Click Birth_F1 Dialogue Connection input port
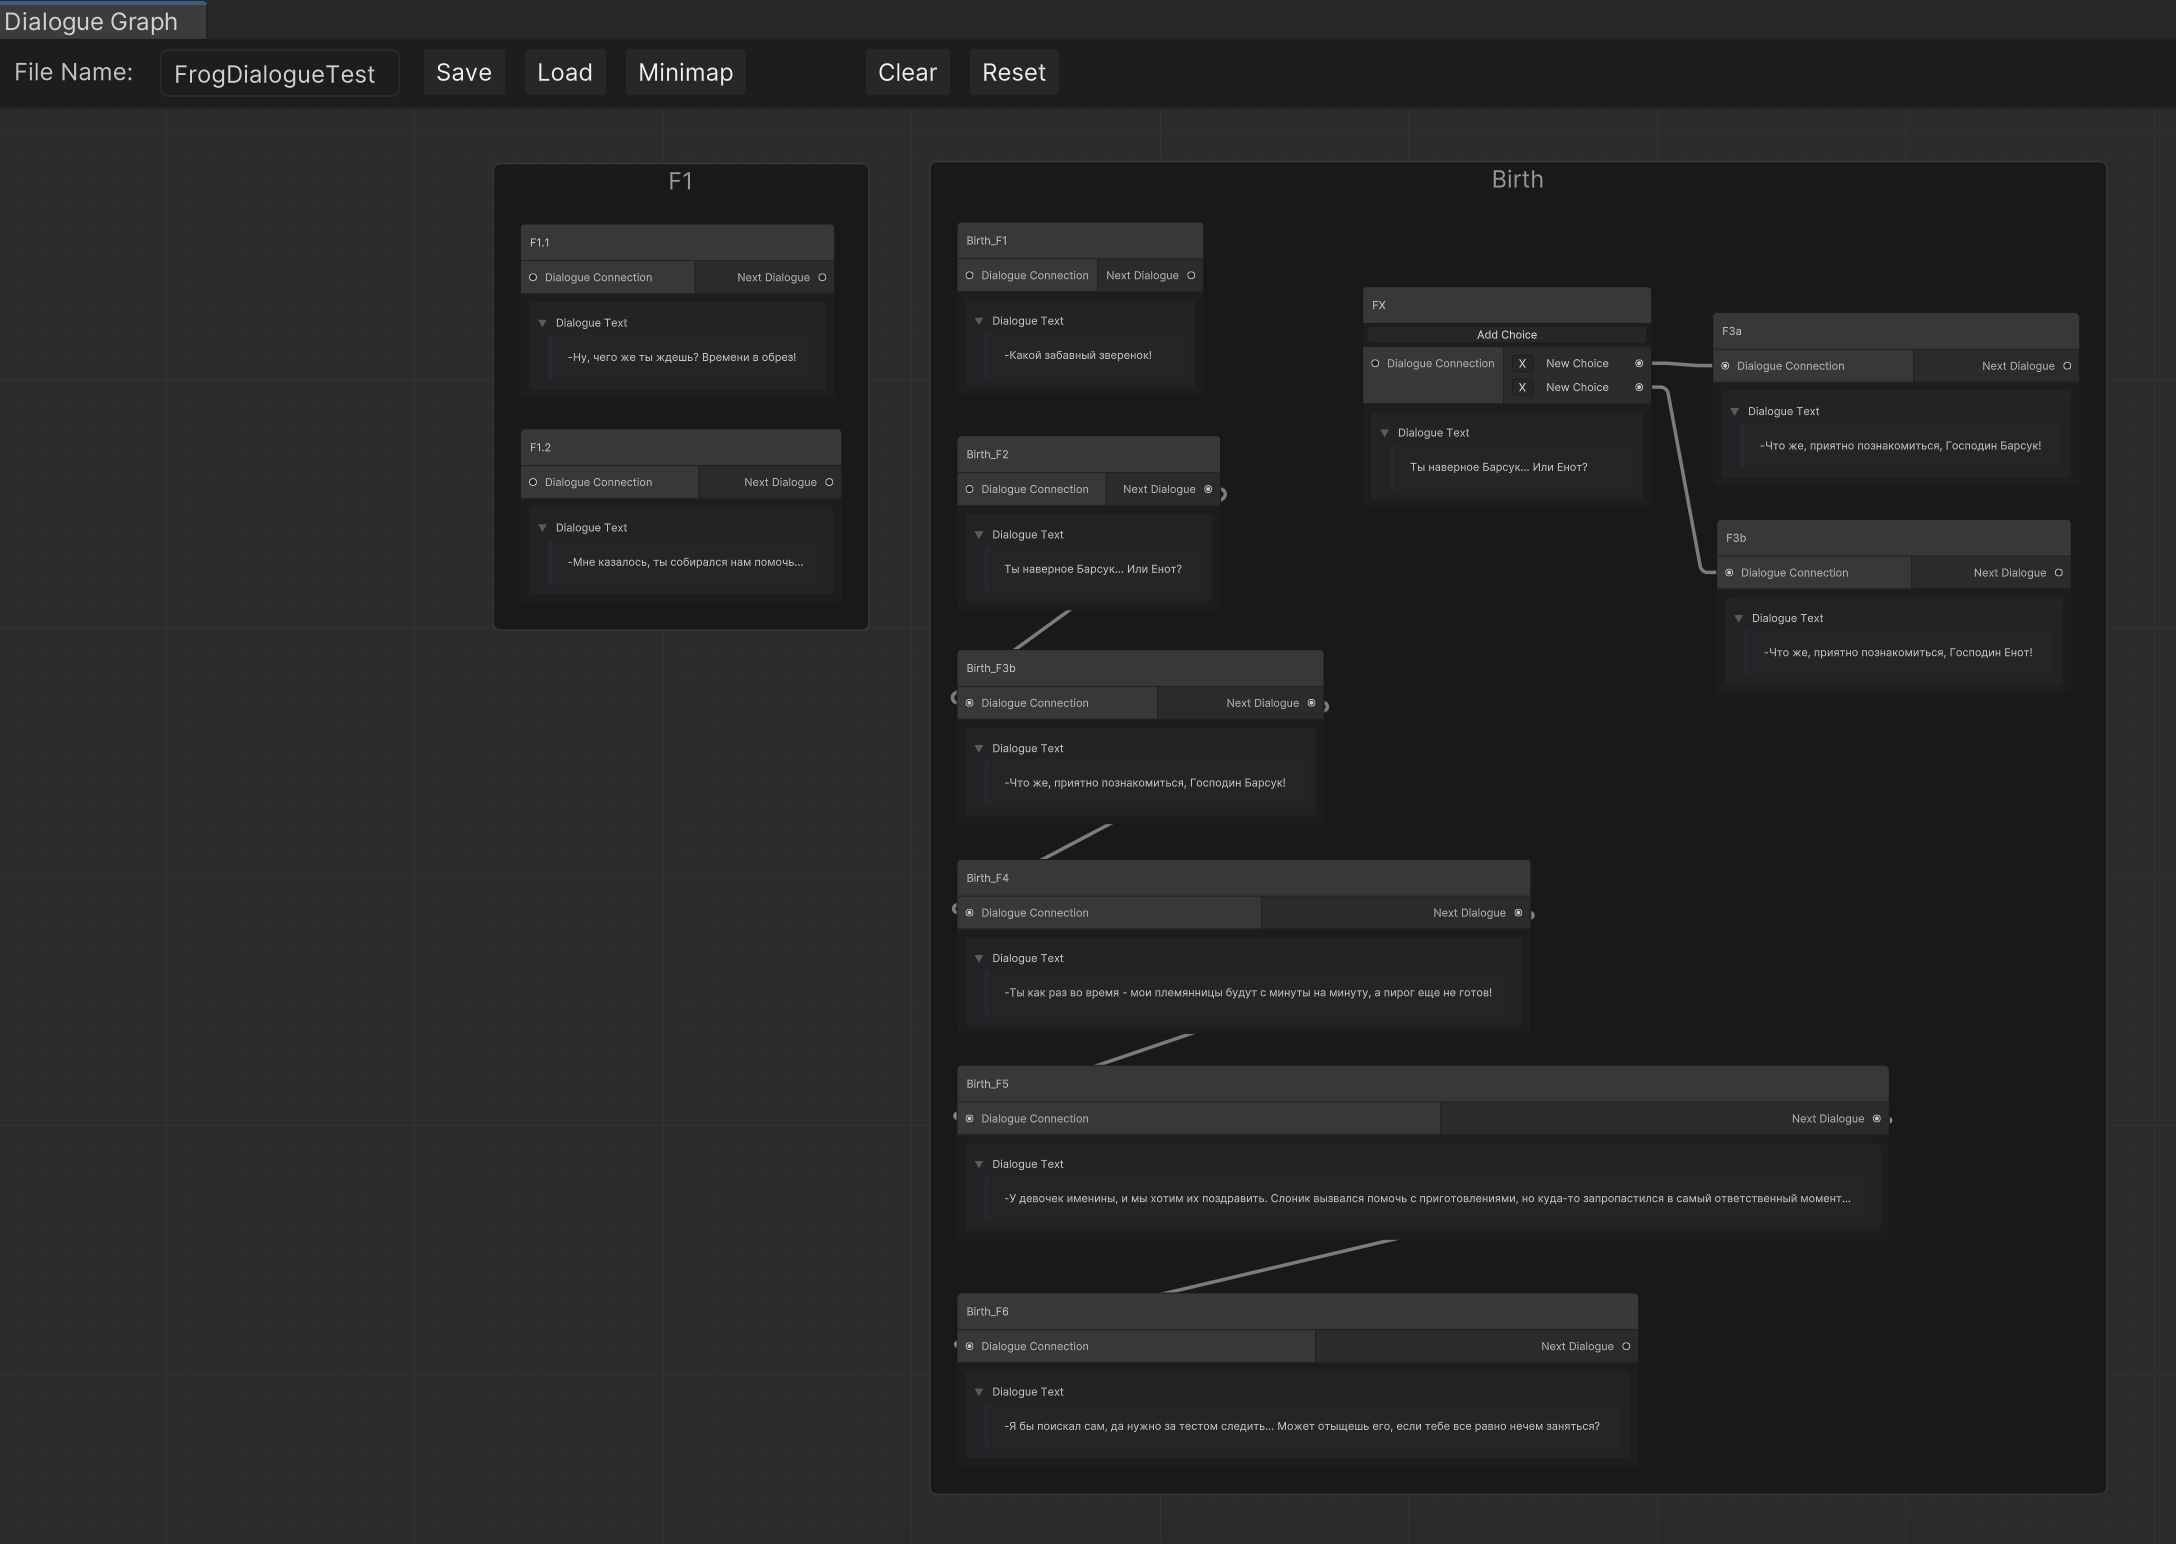 [x=969, y=276]
